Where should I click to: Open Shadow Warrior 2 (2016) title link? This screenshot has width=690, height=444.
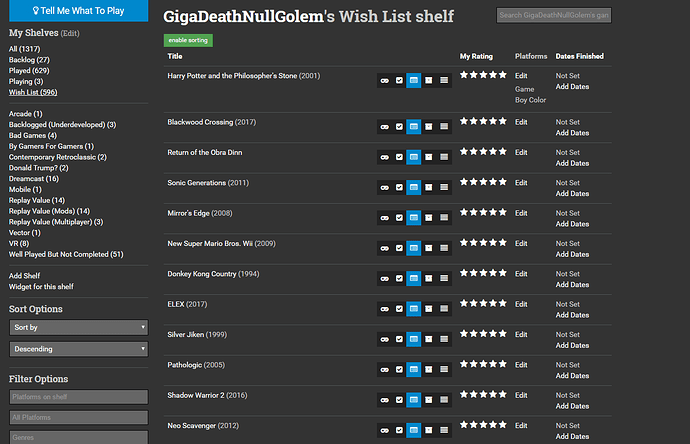tap(207, 396)
